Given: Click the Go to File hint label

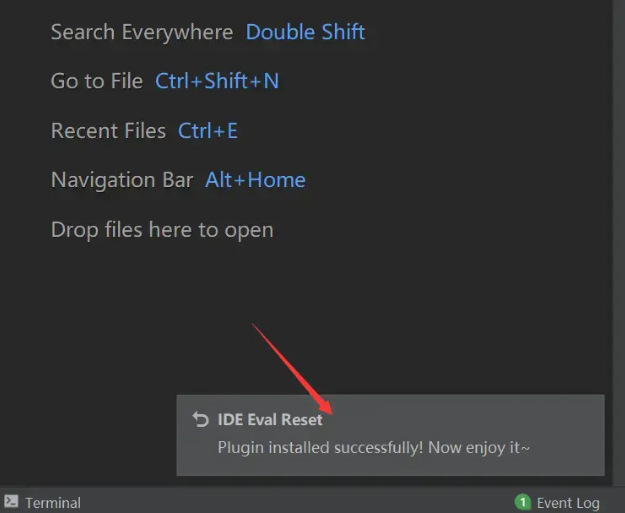Looking at the screenshot, I should 97,81.
